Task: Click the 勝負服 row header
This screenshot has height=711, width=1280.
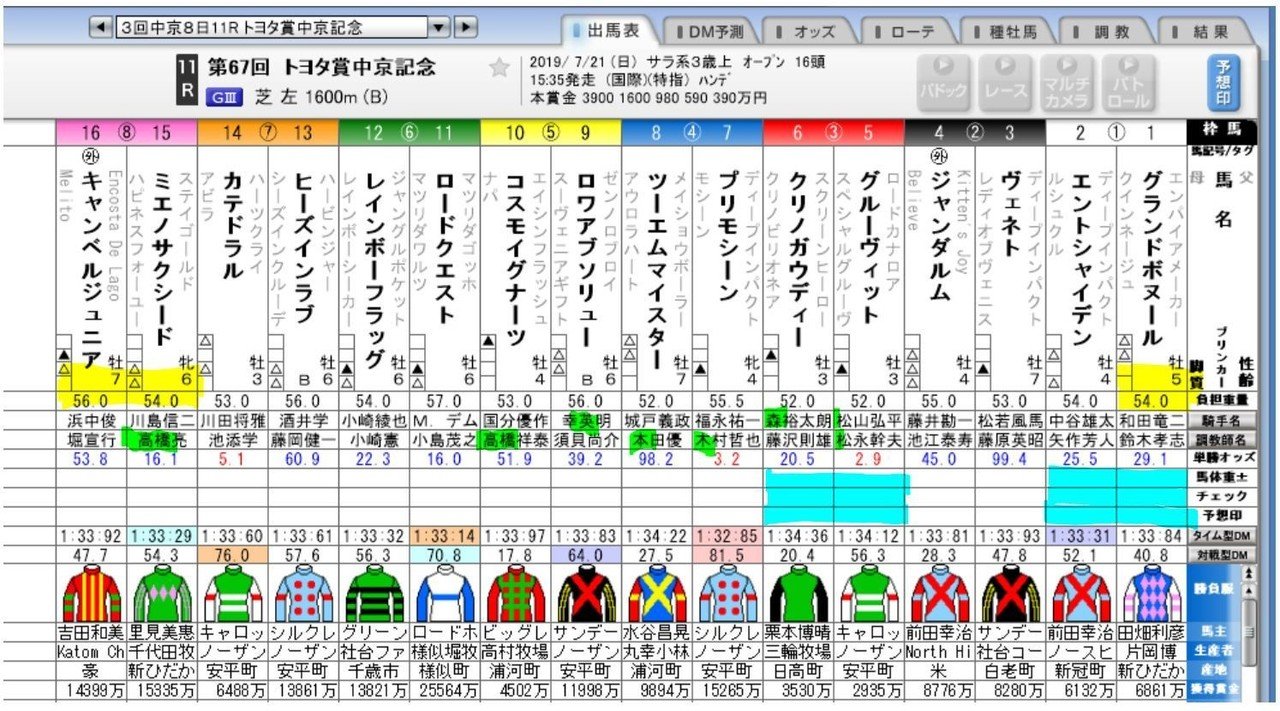Action: tap(1216, 591)
